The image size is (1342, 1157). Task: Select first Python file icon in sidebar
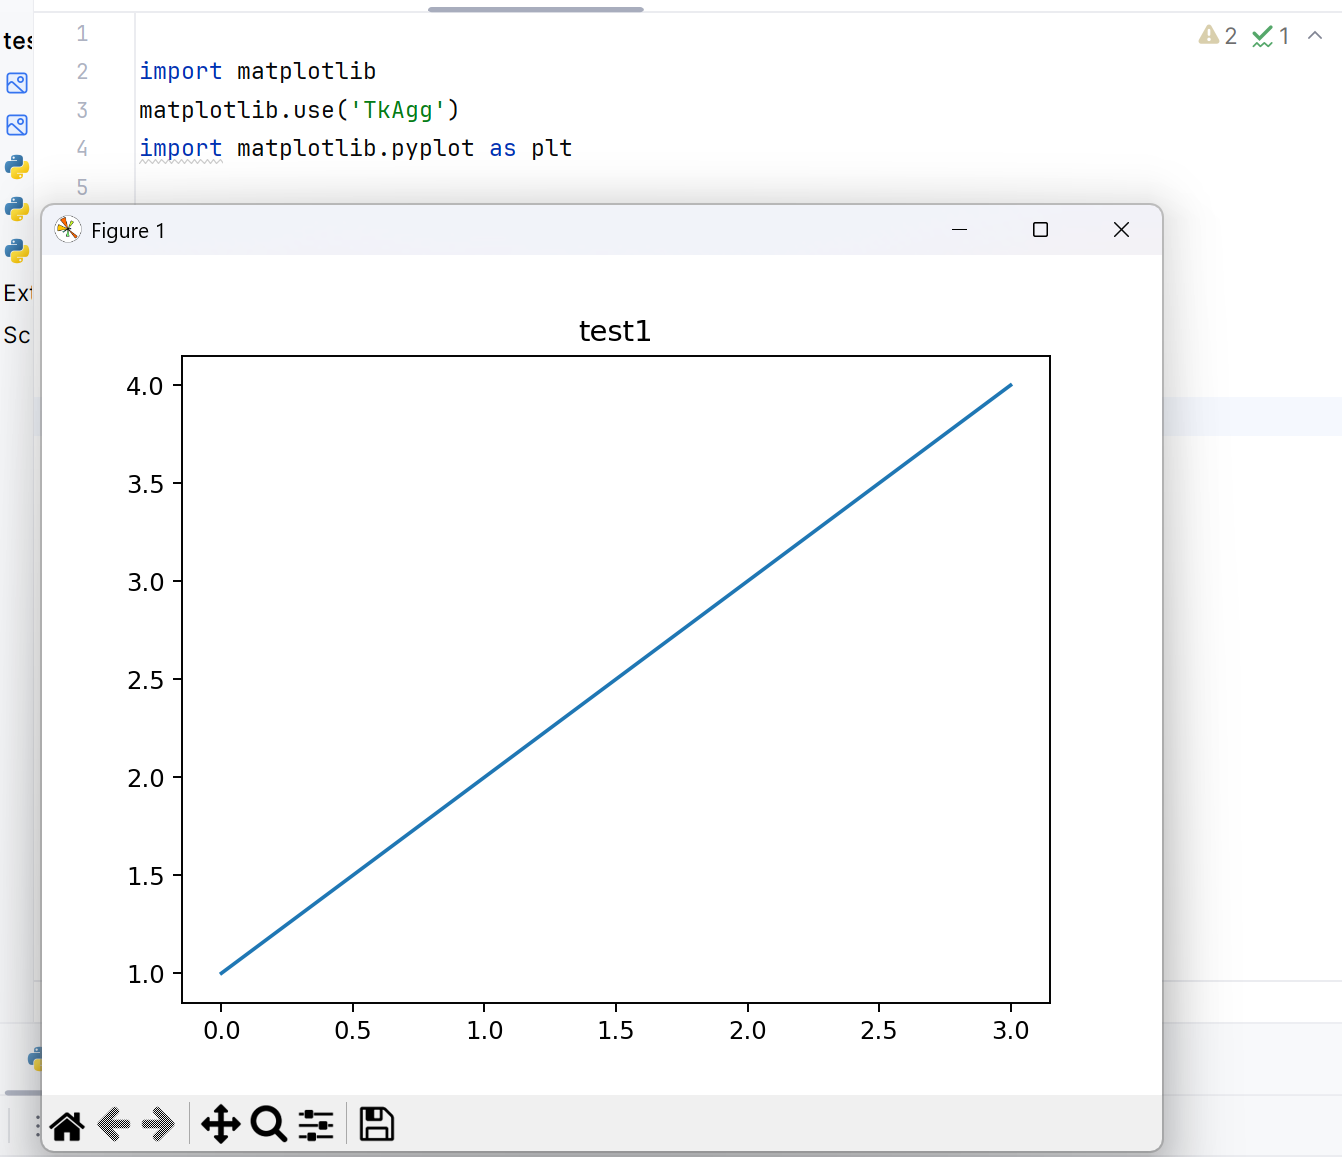17,167
